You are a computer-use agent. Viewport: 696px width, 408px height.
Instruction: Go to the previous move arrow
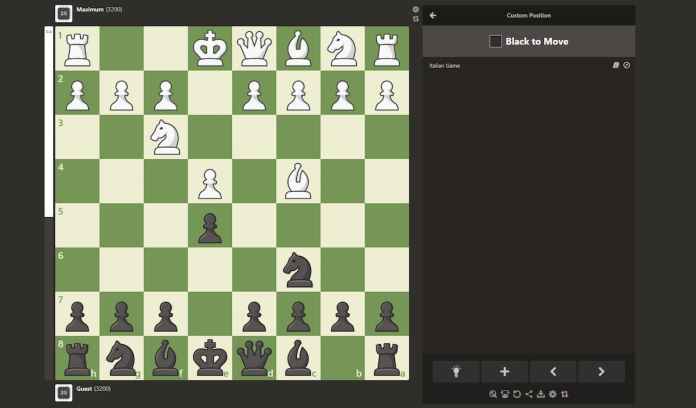coord(553,371)
